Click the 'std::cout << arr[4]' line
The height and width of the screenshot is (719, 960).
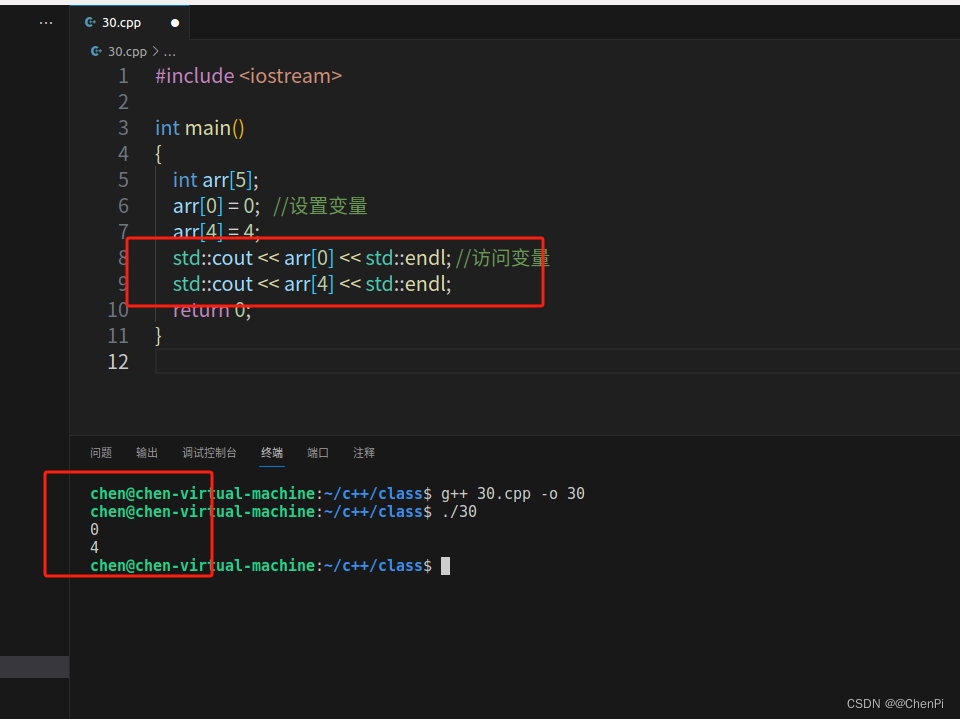312,284
